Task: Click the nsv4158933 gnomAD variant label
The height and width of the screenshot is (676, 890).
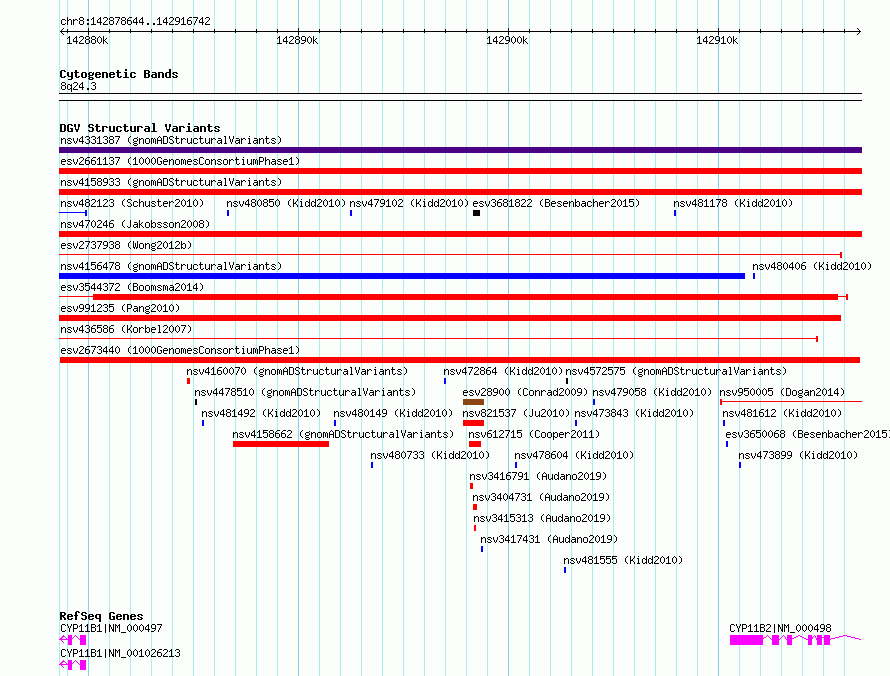Action: 171,182
